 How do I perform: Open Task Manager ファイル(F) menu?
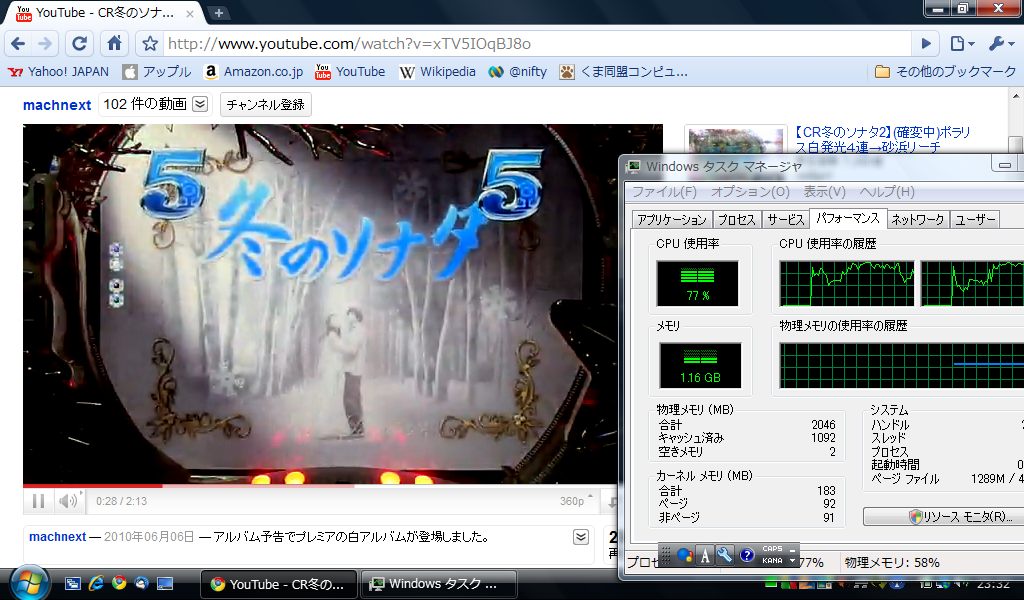click(x=664, y=192)
